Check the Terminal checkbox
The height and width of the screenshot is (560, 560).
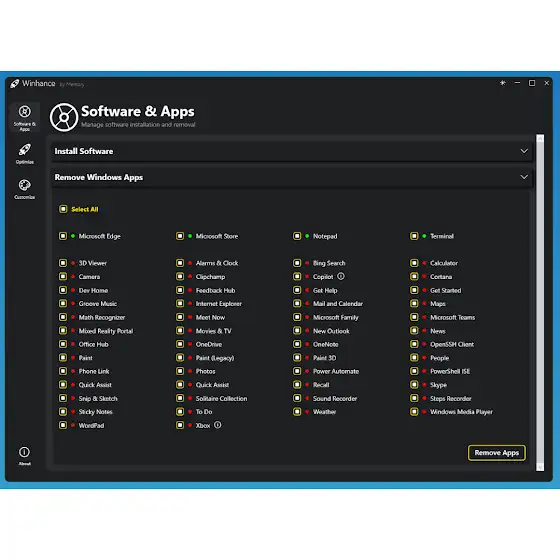coord(414,236)
